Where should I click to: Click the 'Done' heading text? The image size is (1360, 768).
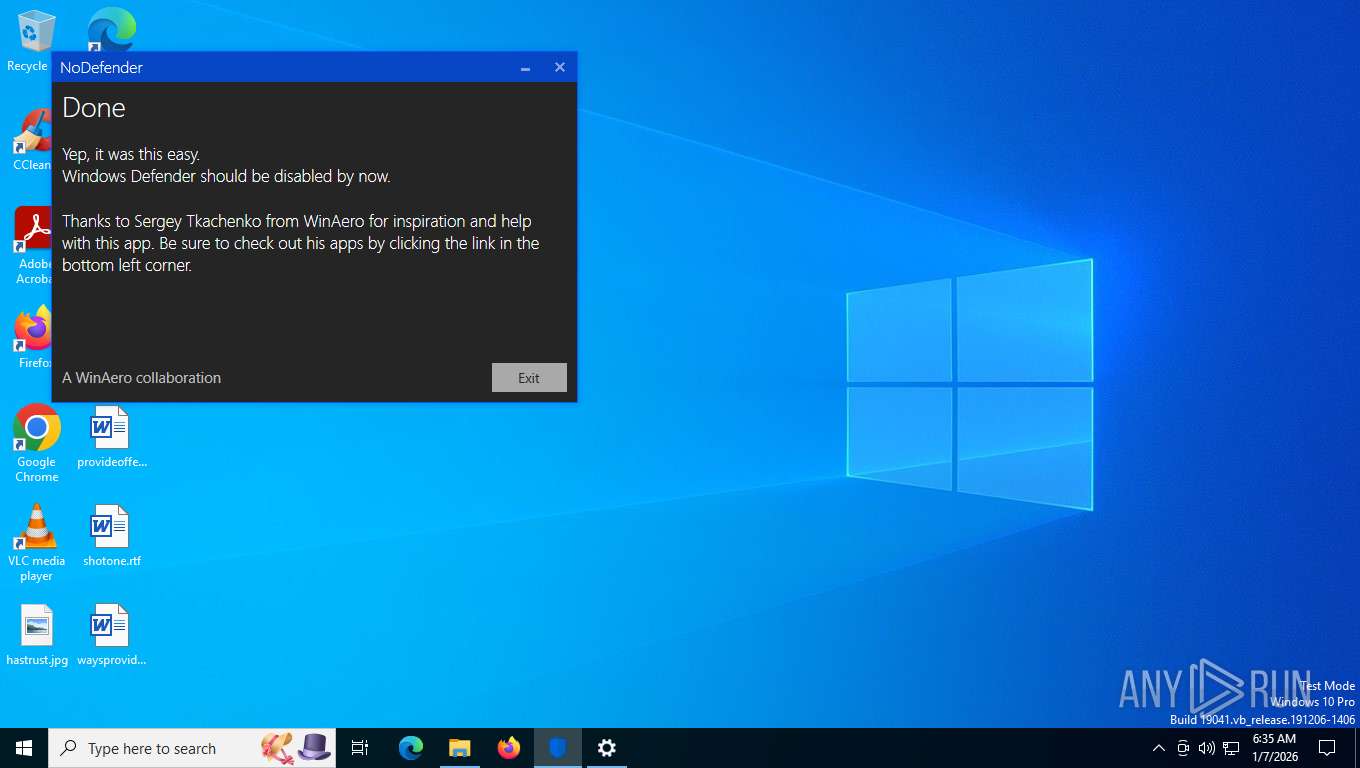(94, 108)
